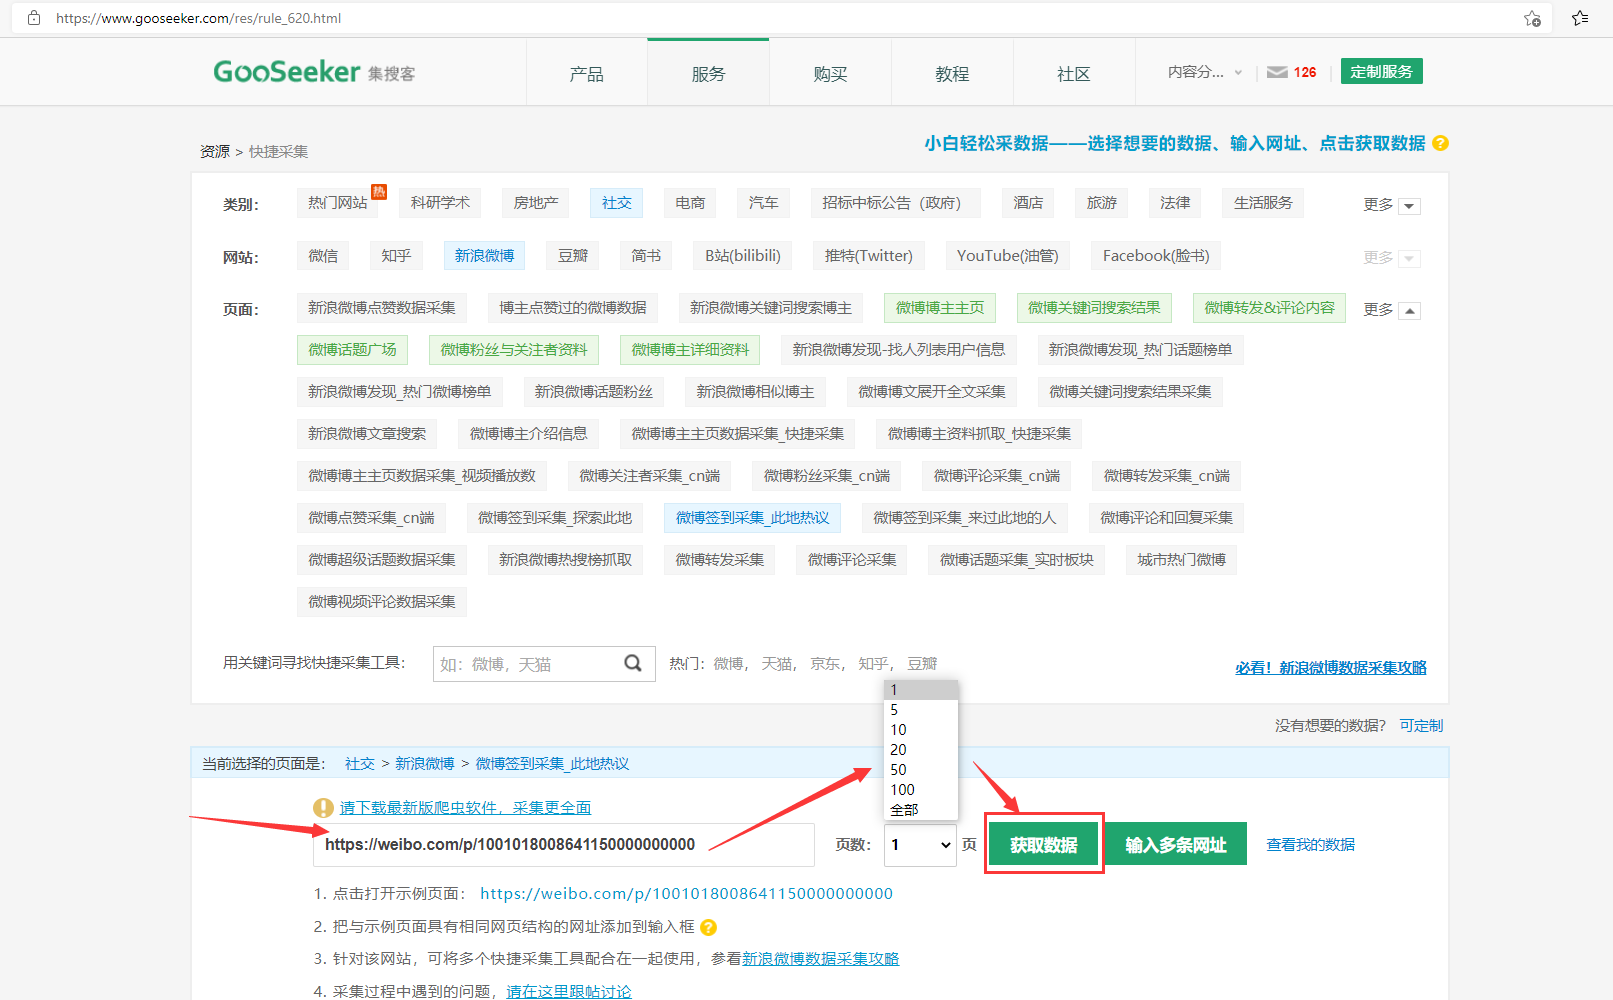
Task: Open the 教程 navigation tab
Action: tap(952, 73)
